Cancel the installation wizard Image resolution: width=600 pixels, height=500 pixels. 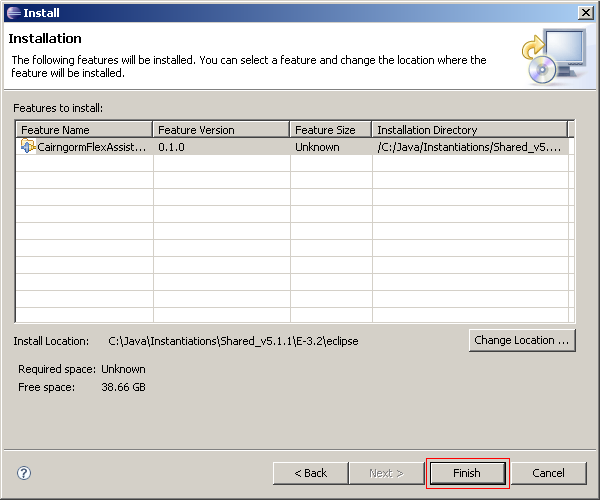click(x=548, y=473)
